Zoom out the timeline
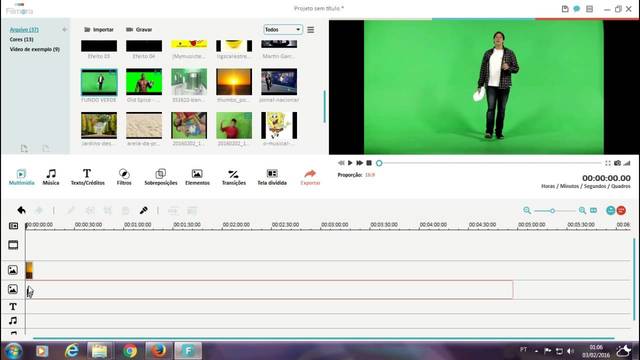The width and height of the screenshot is (640, 360). 527,211
